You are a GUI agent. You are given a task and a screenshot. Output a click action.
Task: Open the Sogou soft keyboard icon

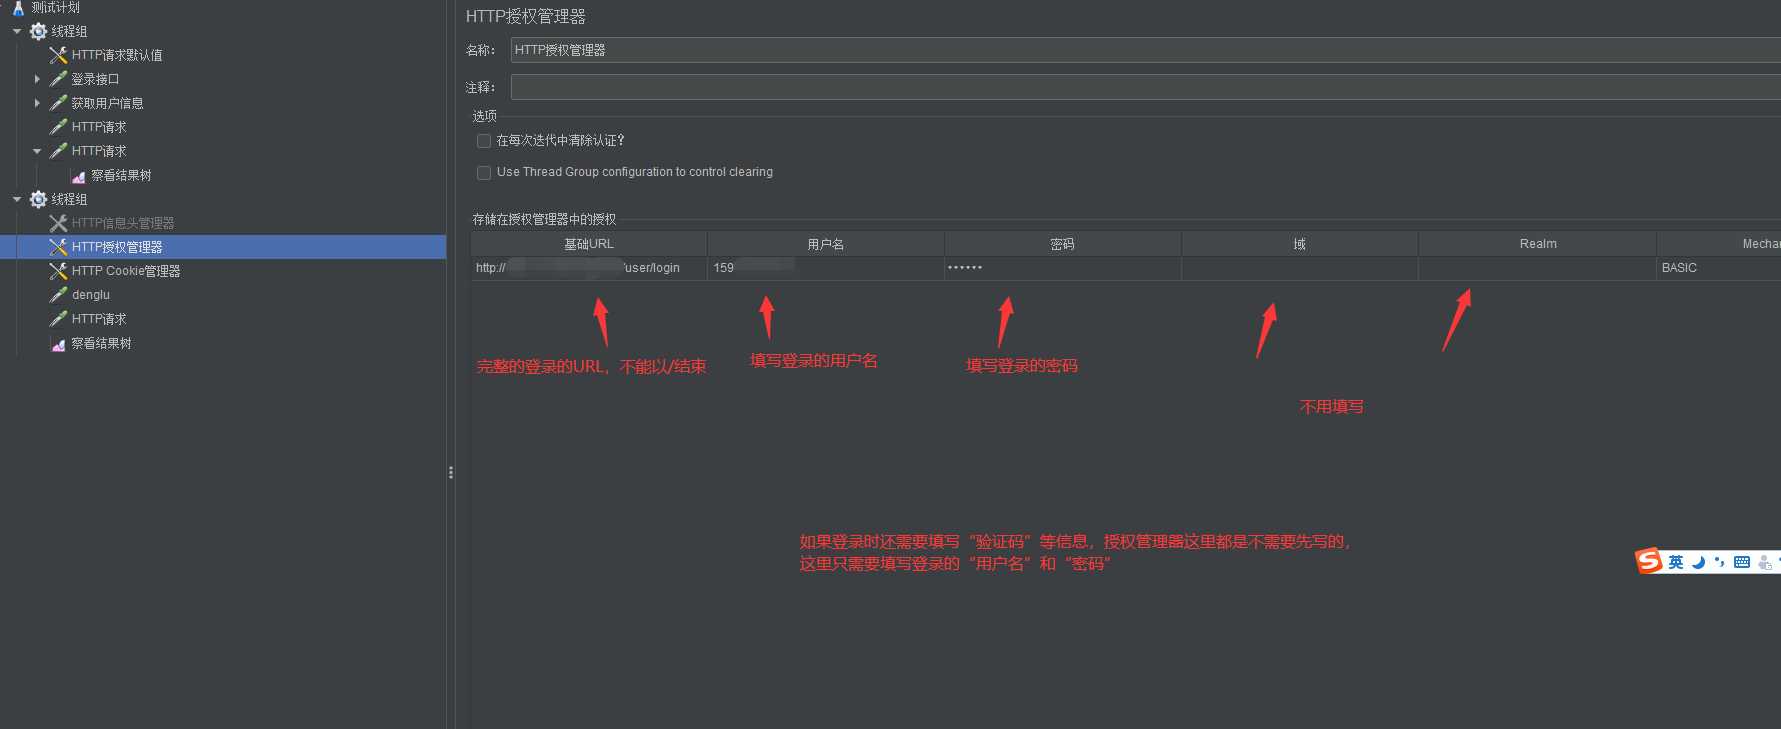click(1742, 562)
